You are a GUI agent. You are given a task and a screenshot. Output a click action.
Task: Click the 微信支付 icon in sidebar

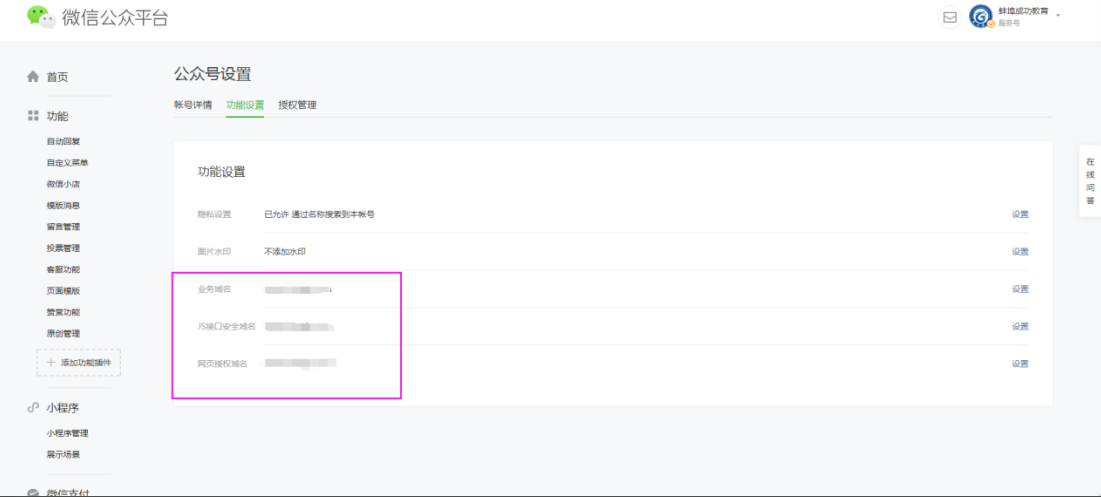33,492
